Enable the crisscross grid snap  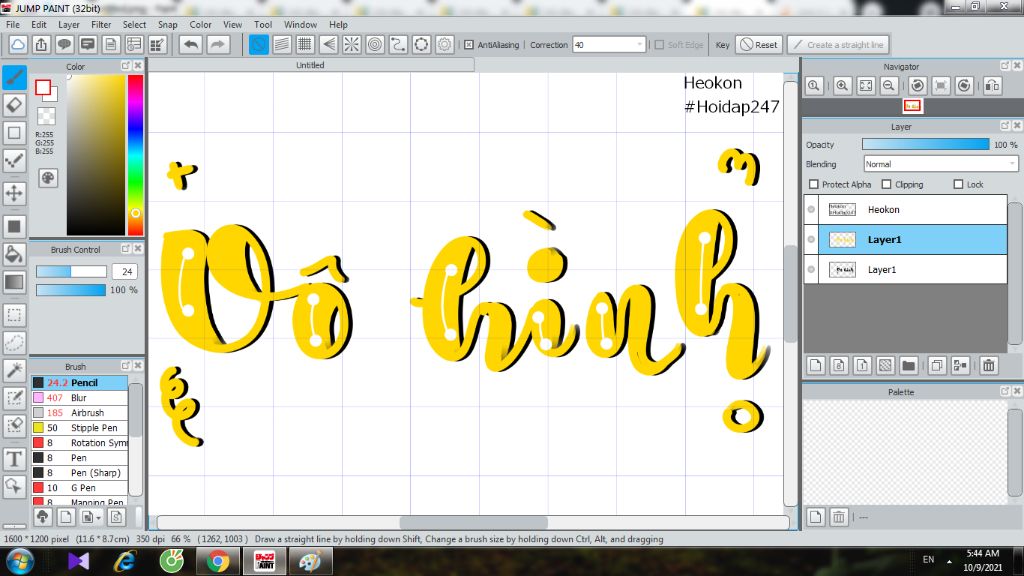click(305, 44)
